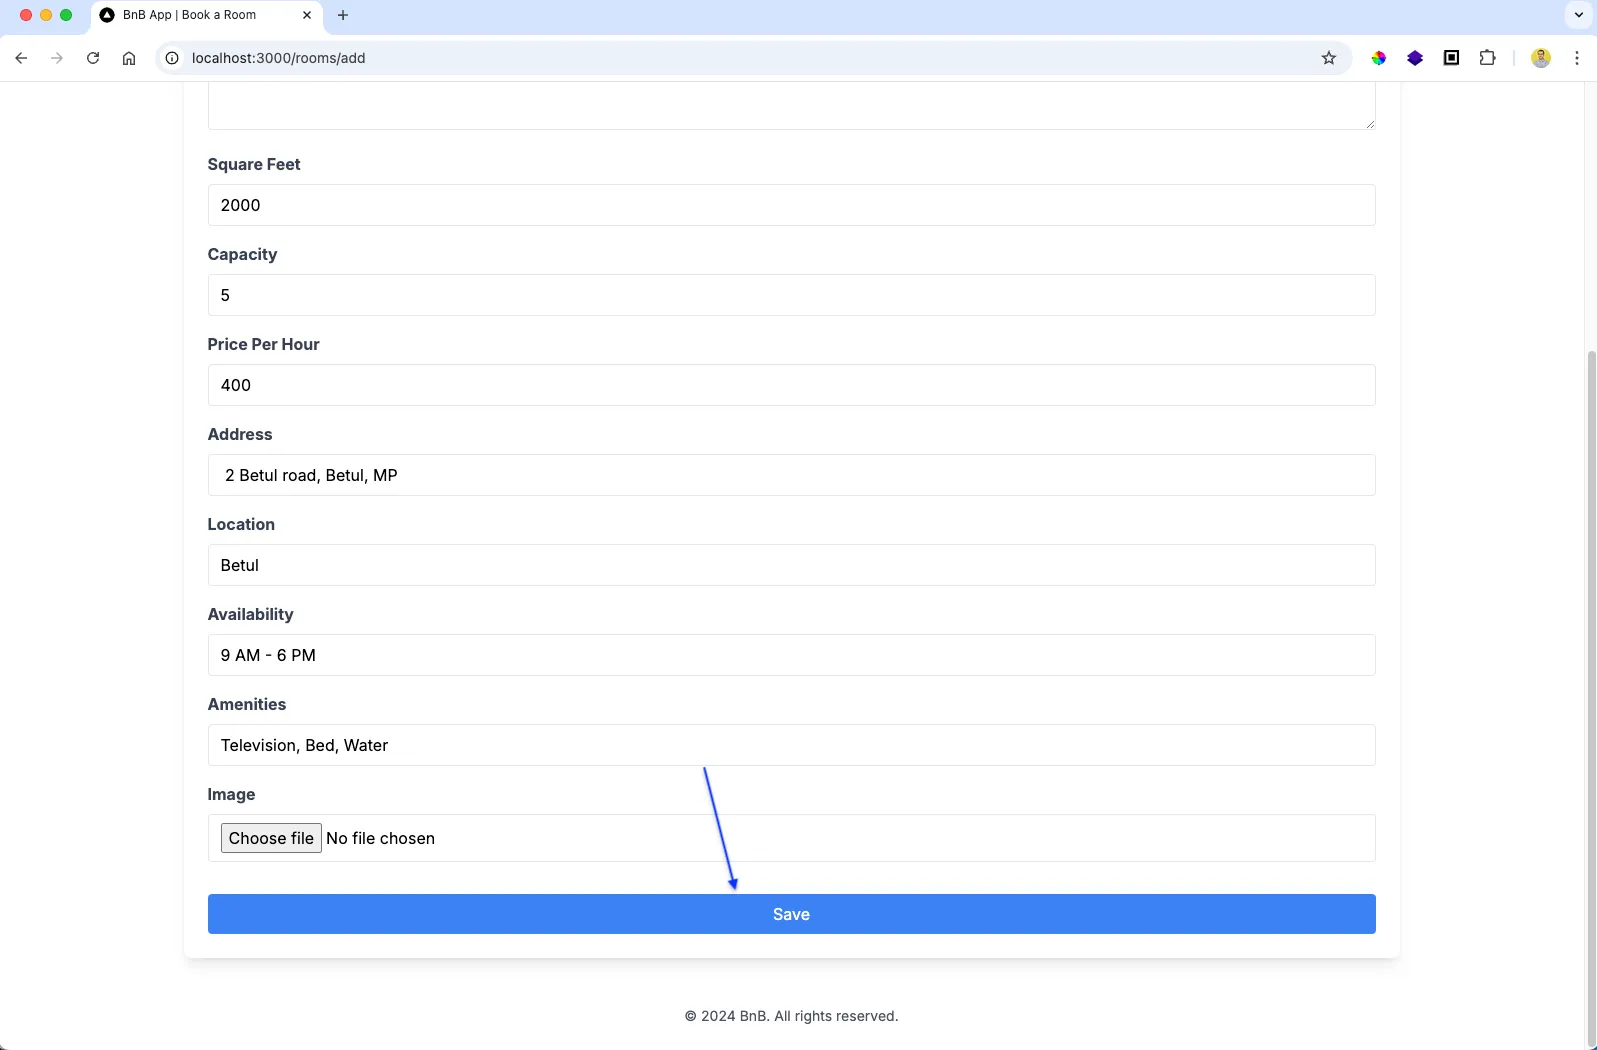Image resolution: width=1597 pixels, height=1050 pixels.
Task: Expand the tab search dropdown
Action: tap(1578, 15)
